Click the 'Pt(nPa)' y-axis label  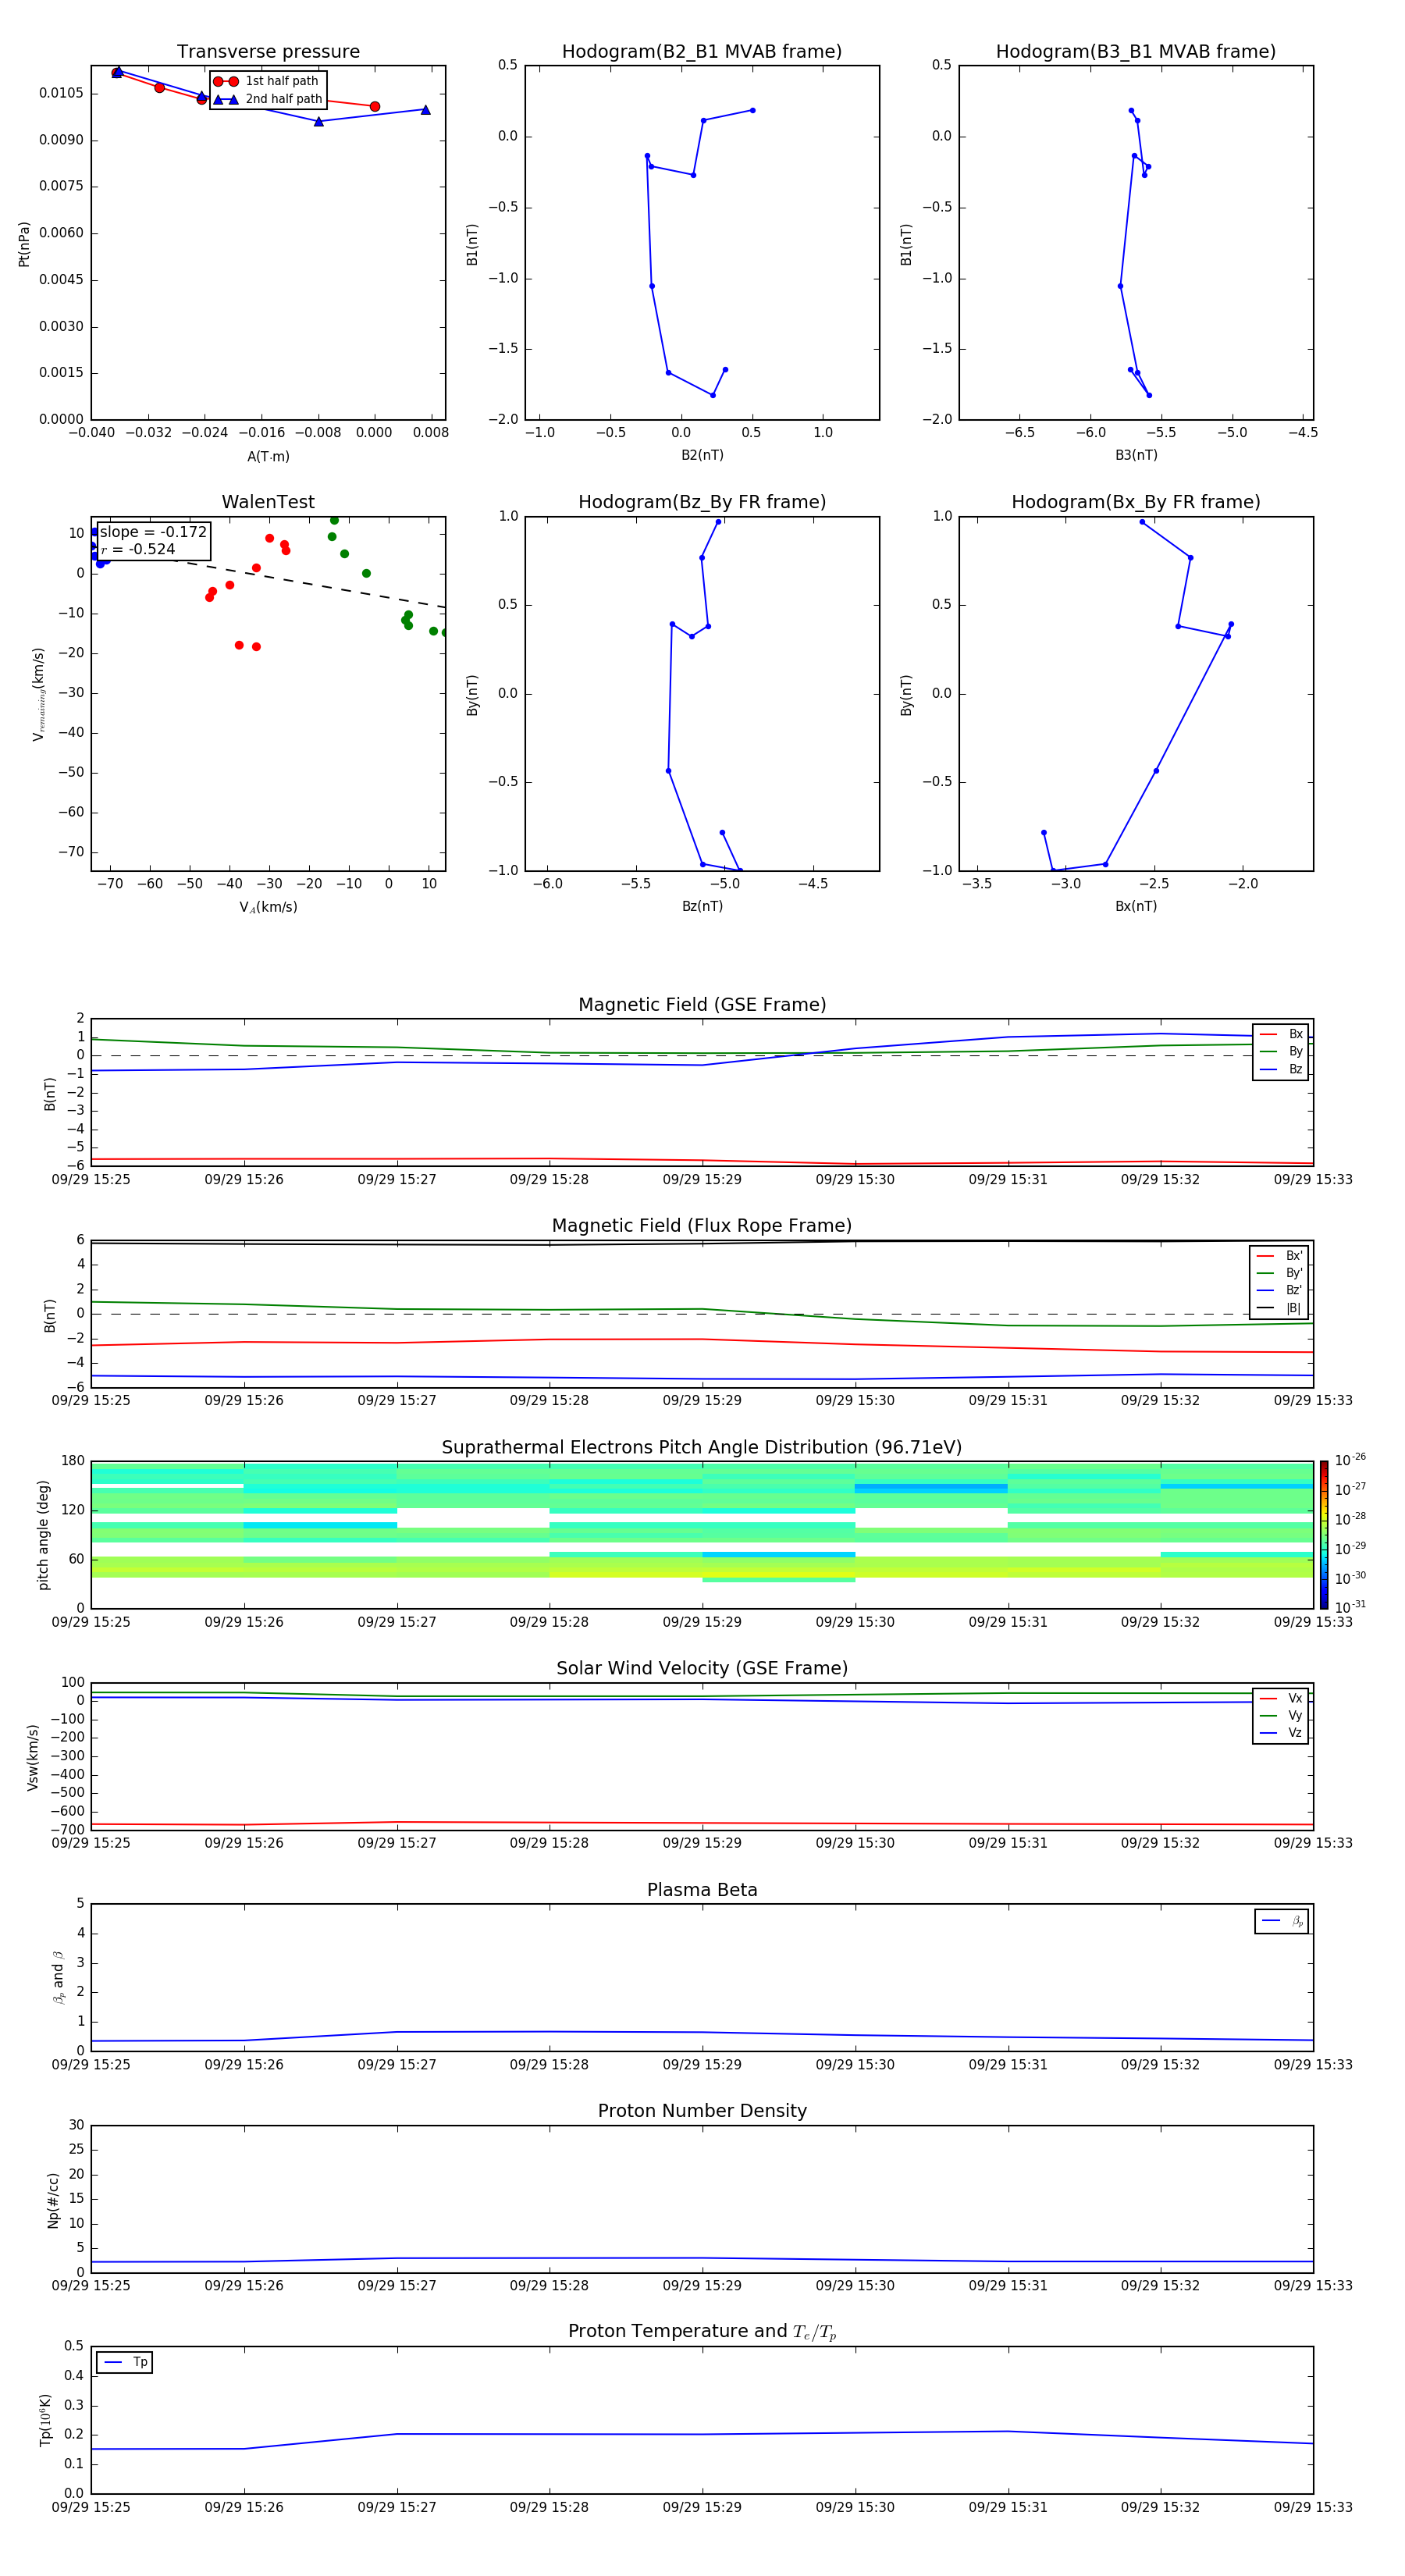pos(24,243)
